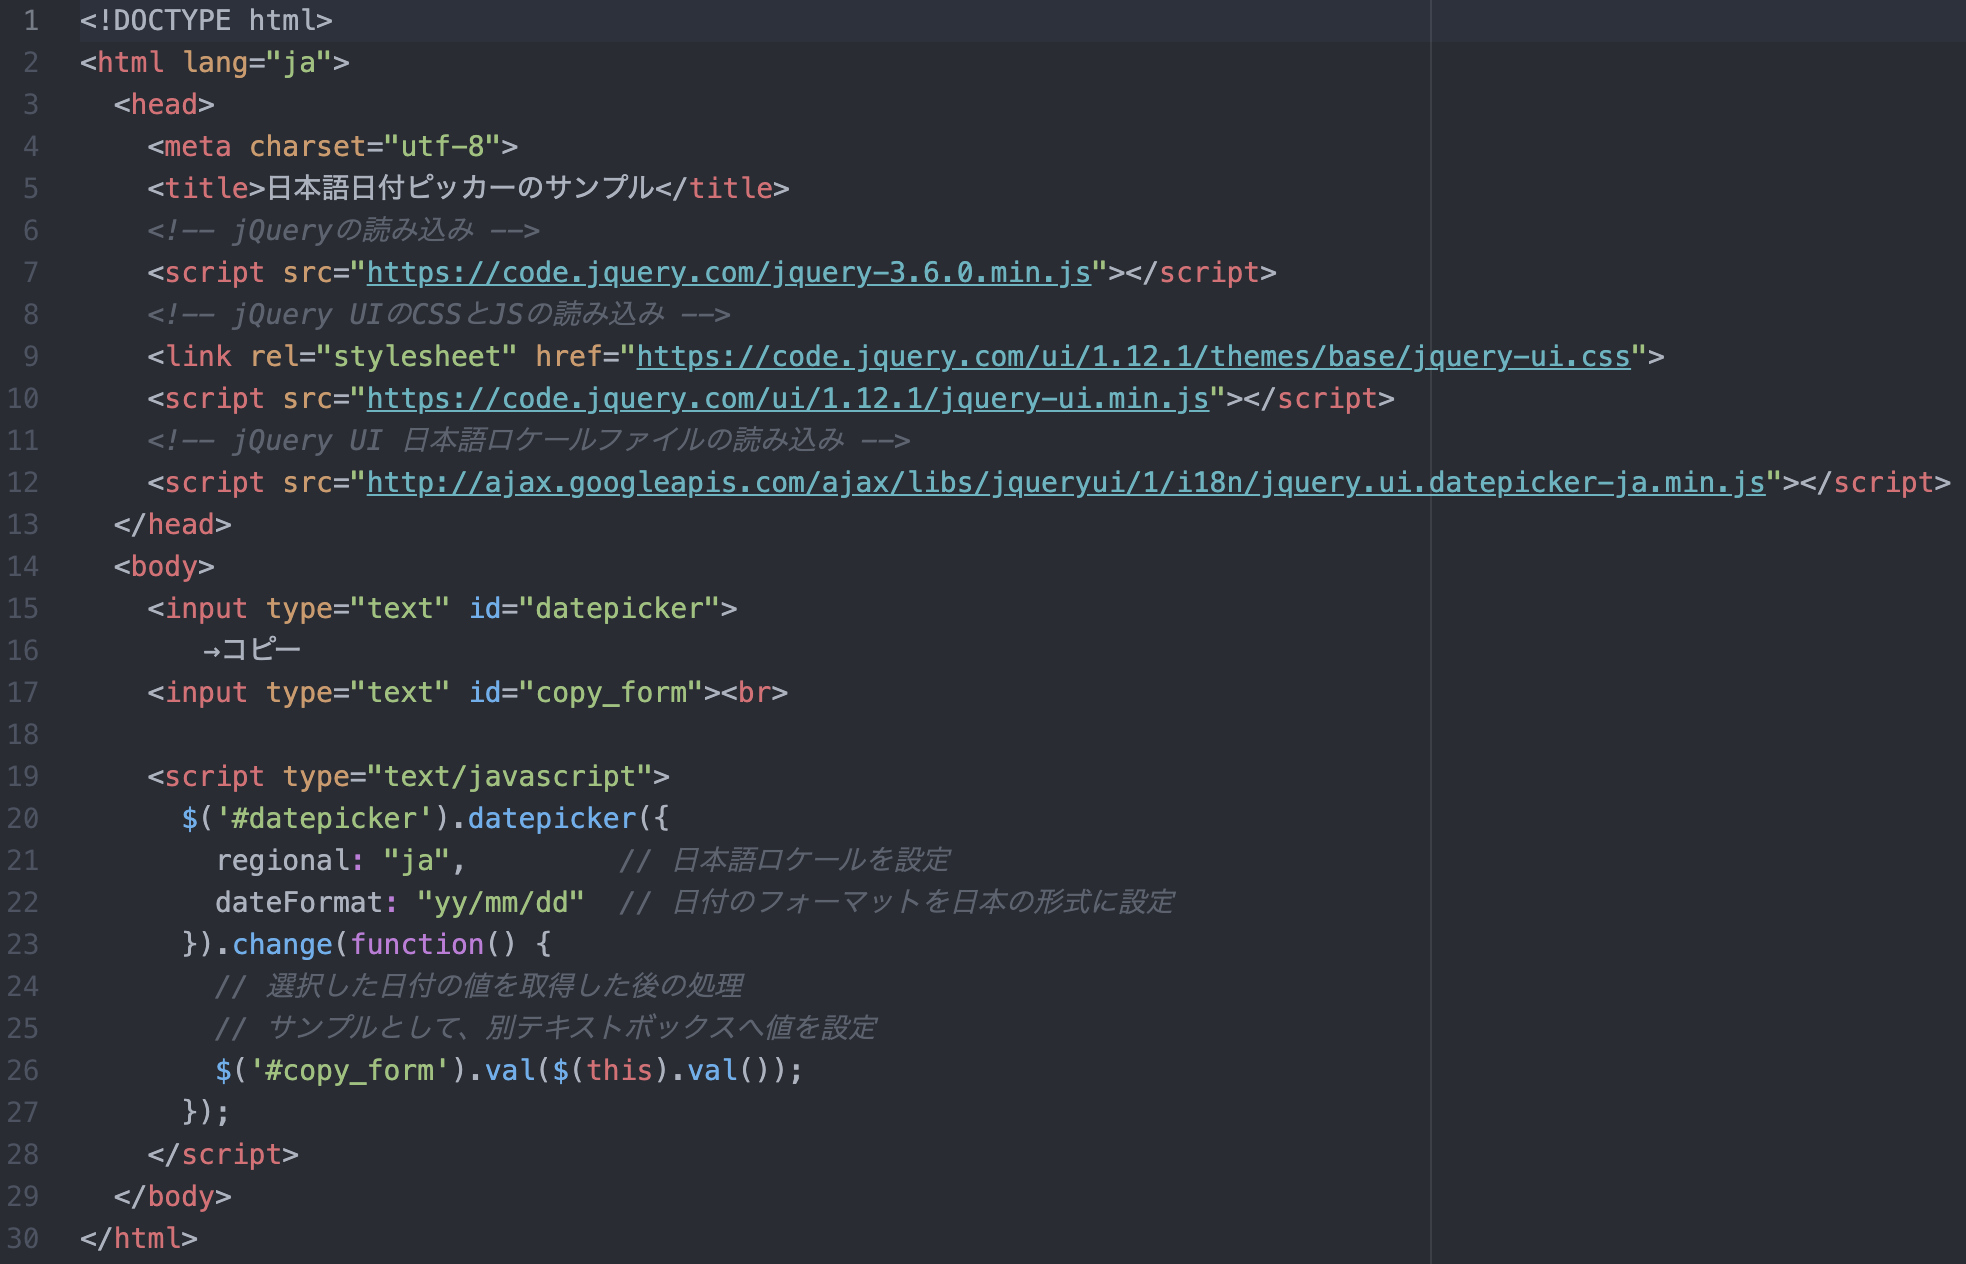This screenshot has width=1966, height=1264.
Task: Click the opening body tag
Action: (x=164, y=566)
